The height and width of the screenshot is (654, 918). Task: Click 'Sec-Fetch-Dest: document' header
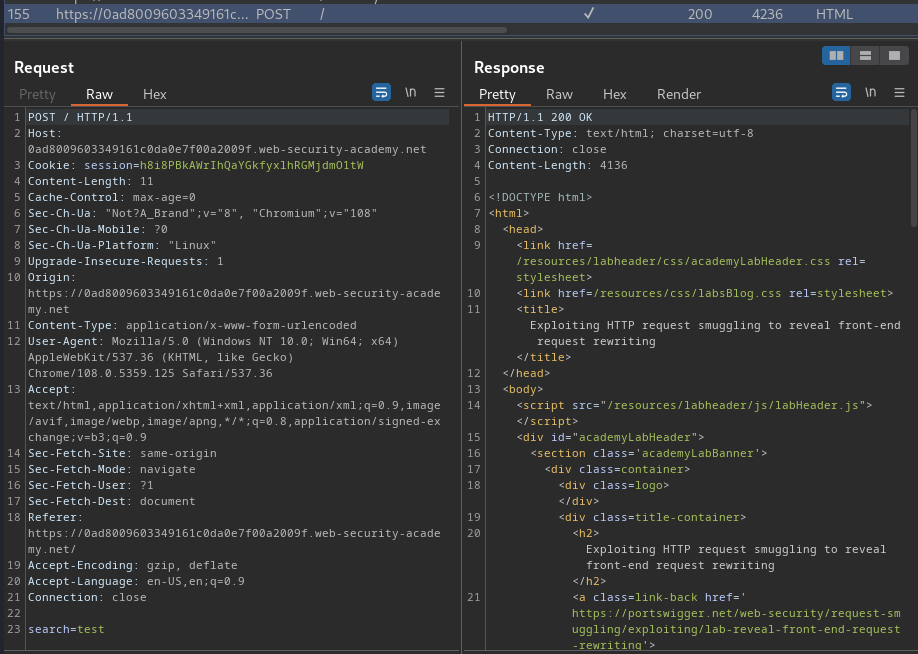pos(111,501)
